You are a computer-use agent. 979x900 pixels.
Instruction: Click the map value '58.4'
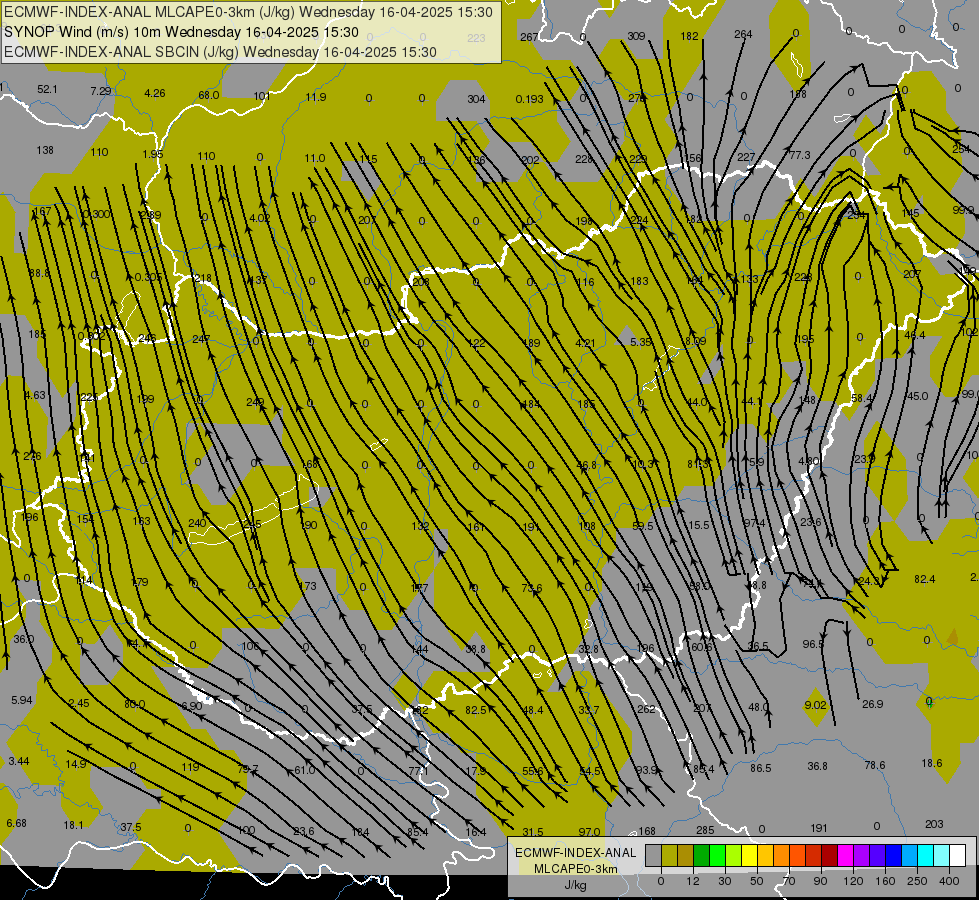[862, 398]
